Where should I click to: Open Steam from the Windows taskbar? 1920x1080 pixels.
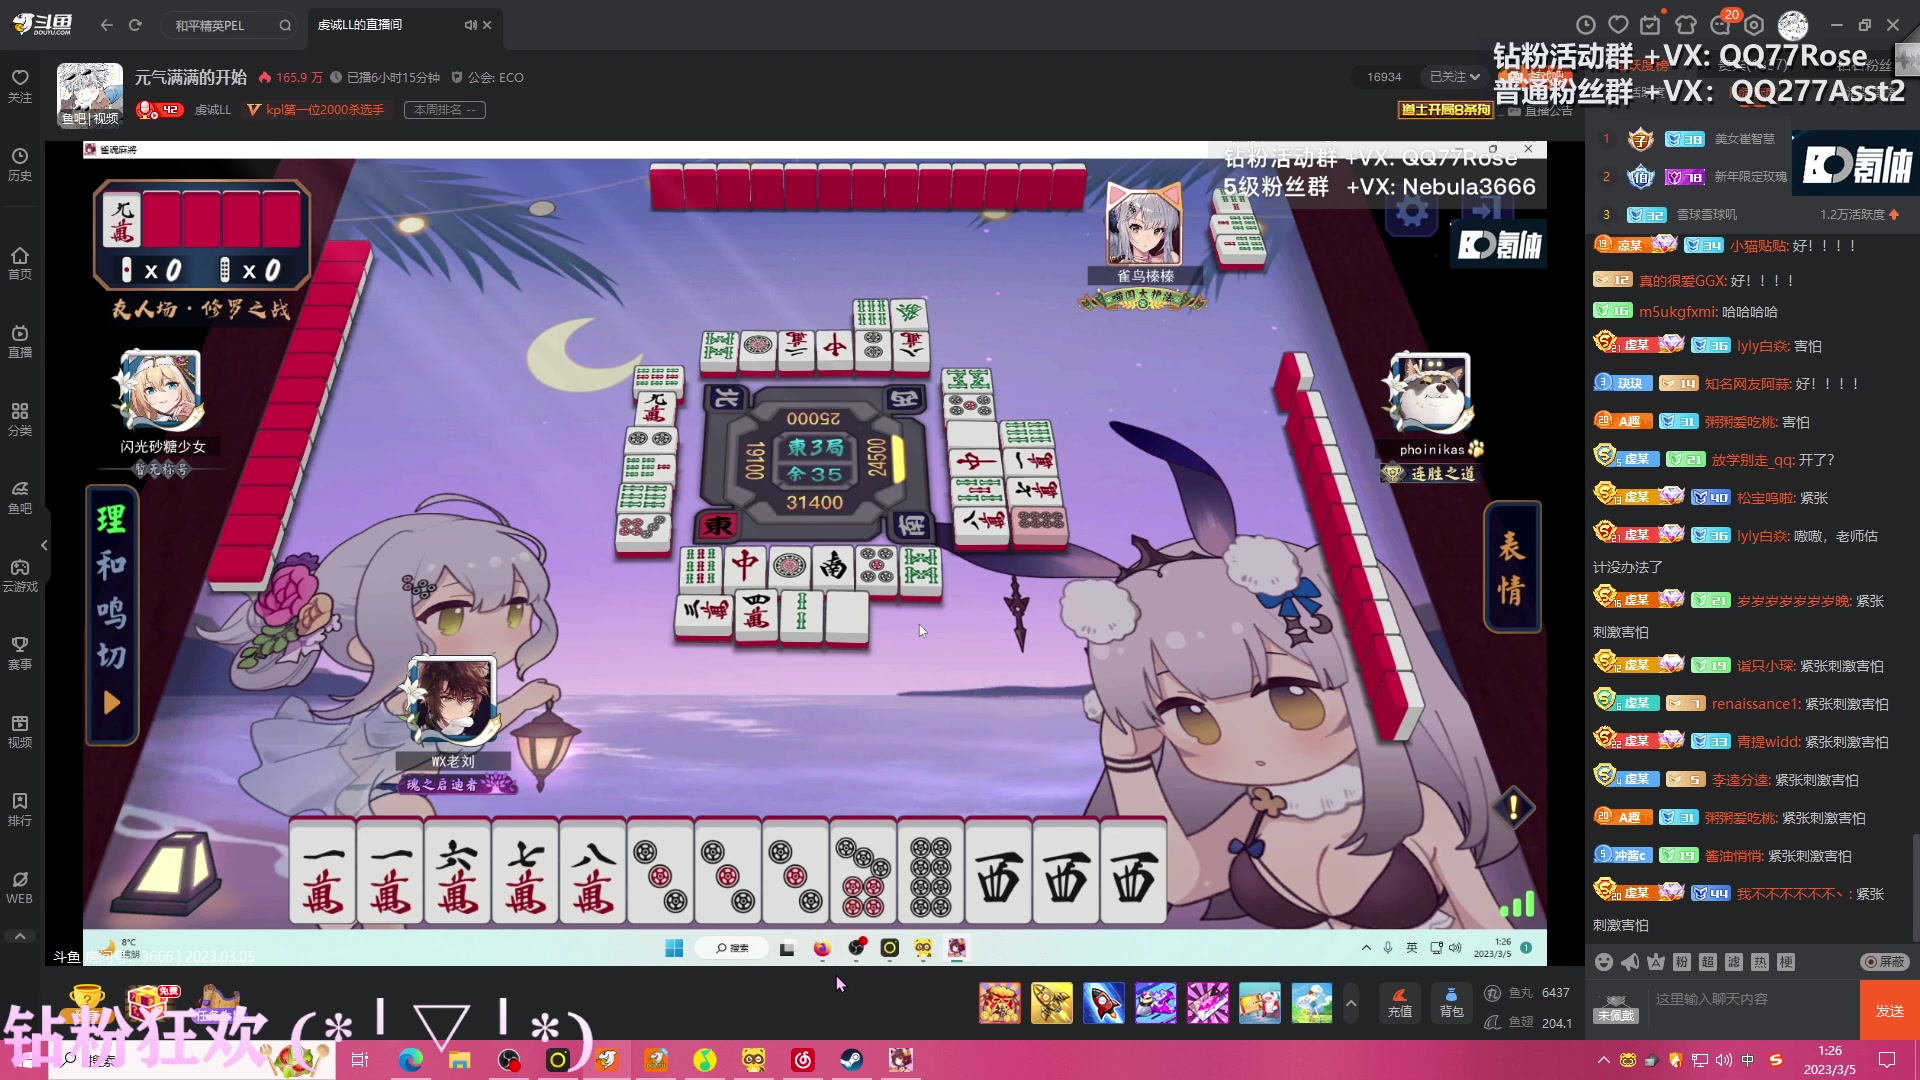pyautogui.click(x=852, y=1060)
